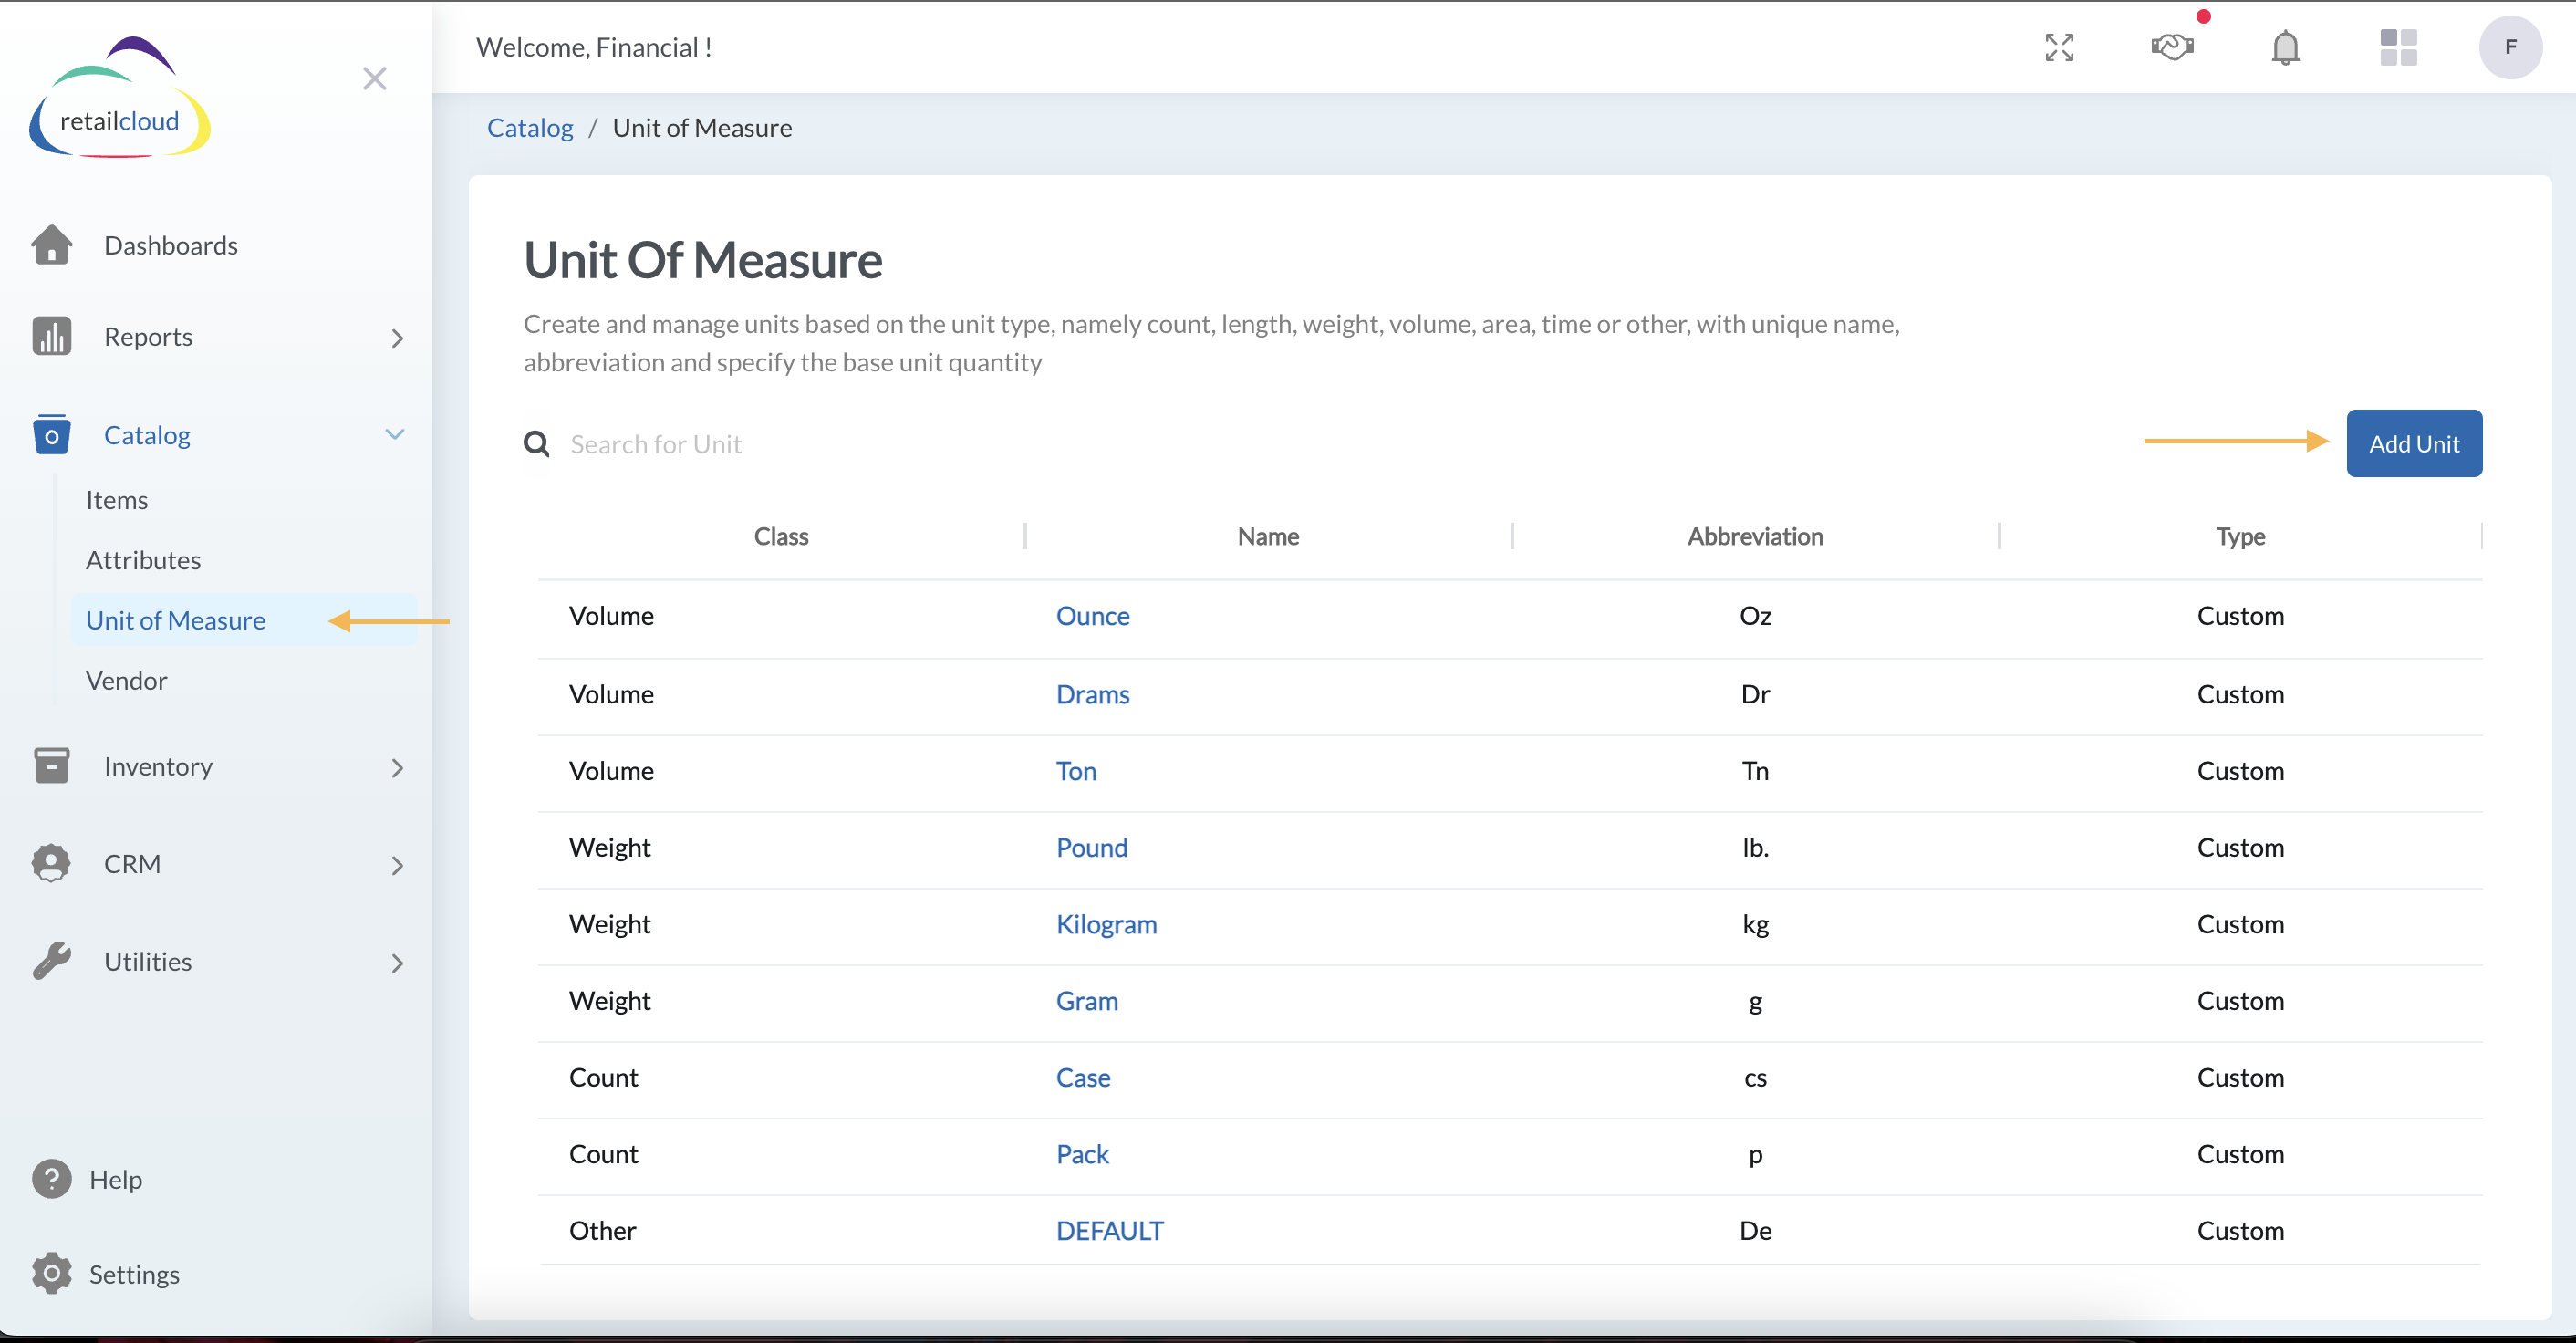The image size is (2576, 1343).
Task: Select the Catalog trash-can style icon
Action: coord(51,434)
